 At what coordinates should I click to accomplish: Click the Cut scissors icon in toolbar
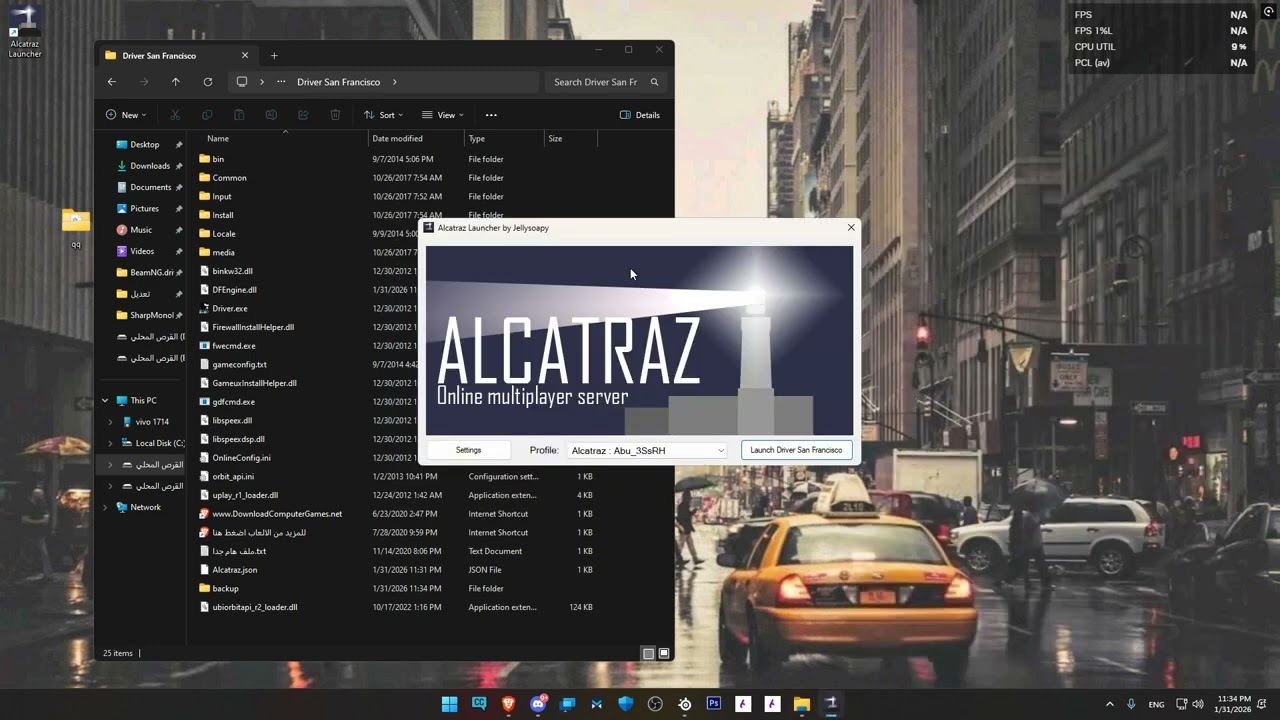coord(175,115)
